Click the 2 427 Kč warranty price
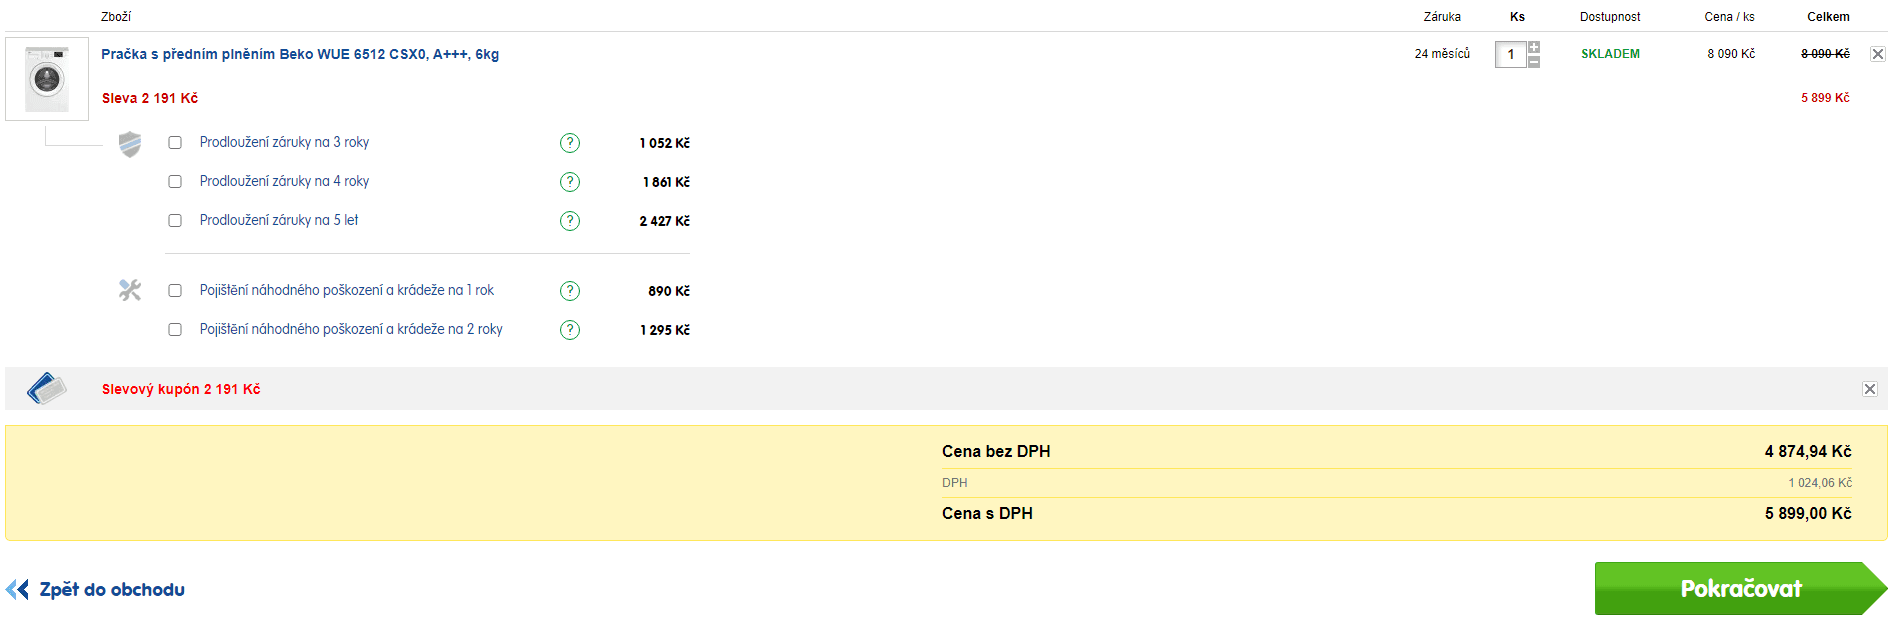This screenshot has width=1895, height=623. click(x=665, y=221)
